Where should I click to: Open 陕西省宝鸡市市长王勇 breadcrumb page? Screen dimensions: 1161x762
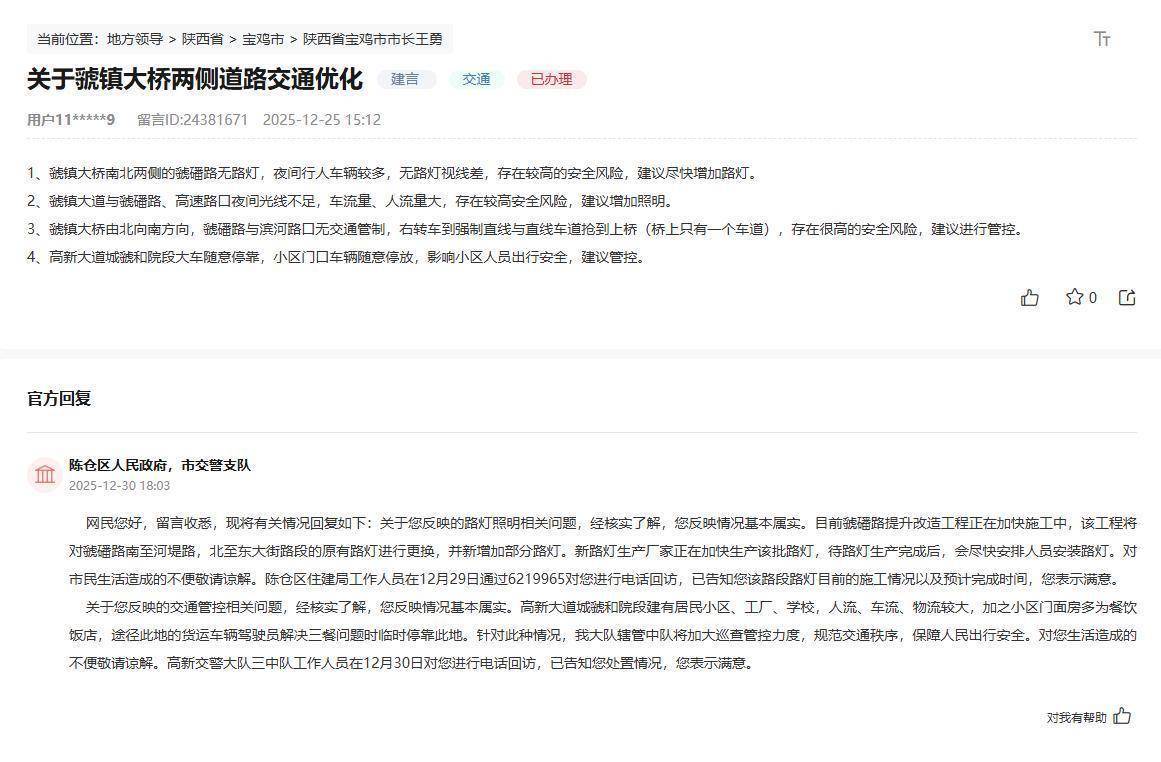372,39
